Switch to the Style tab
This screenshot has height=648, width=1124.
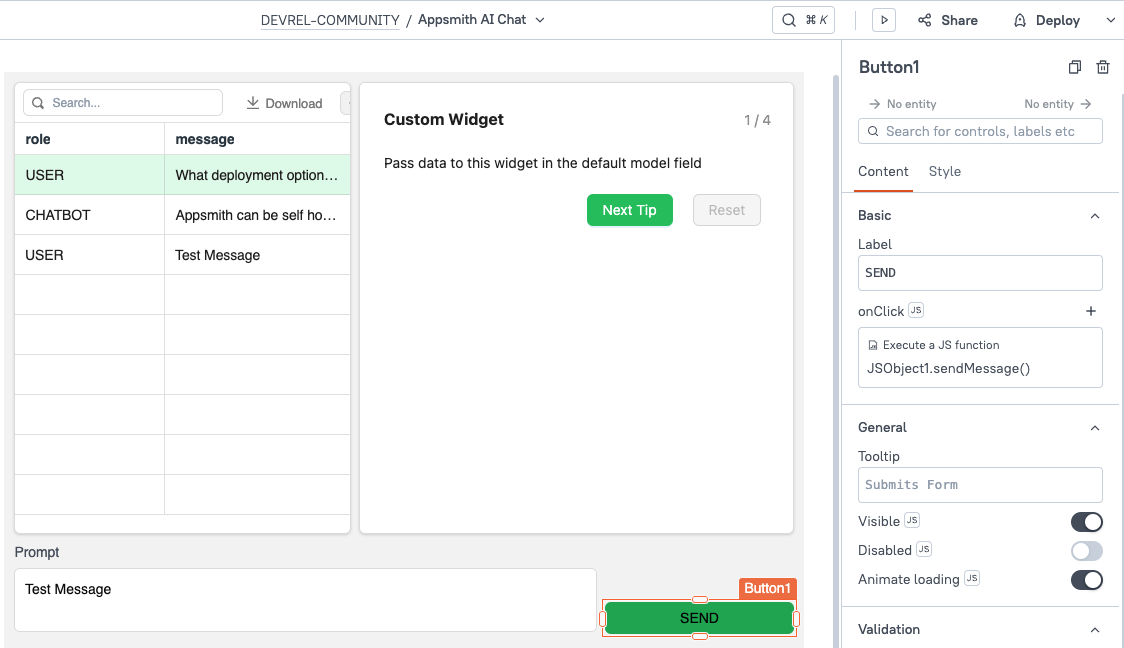944,171
